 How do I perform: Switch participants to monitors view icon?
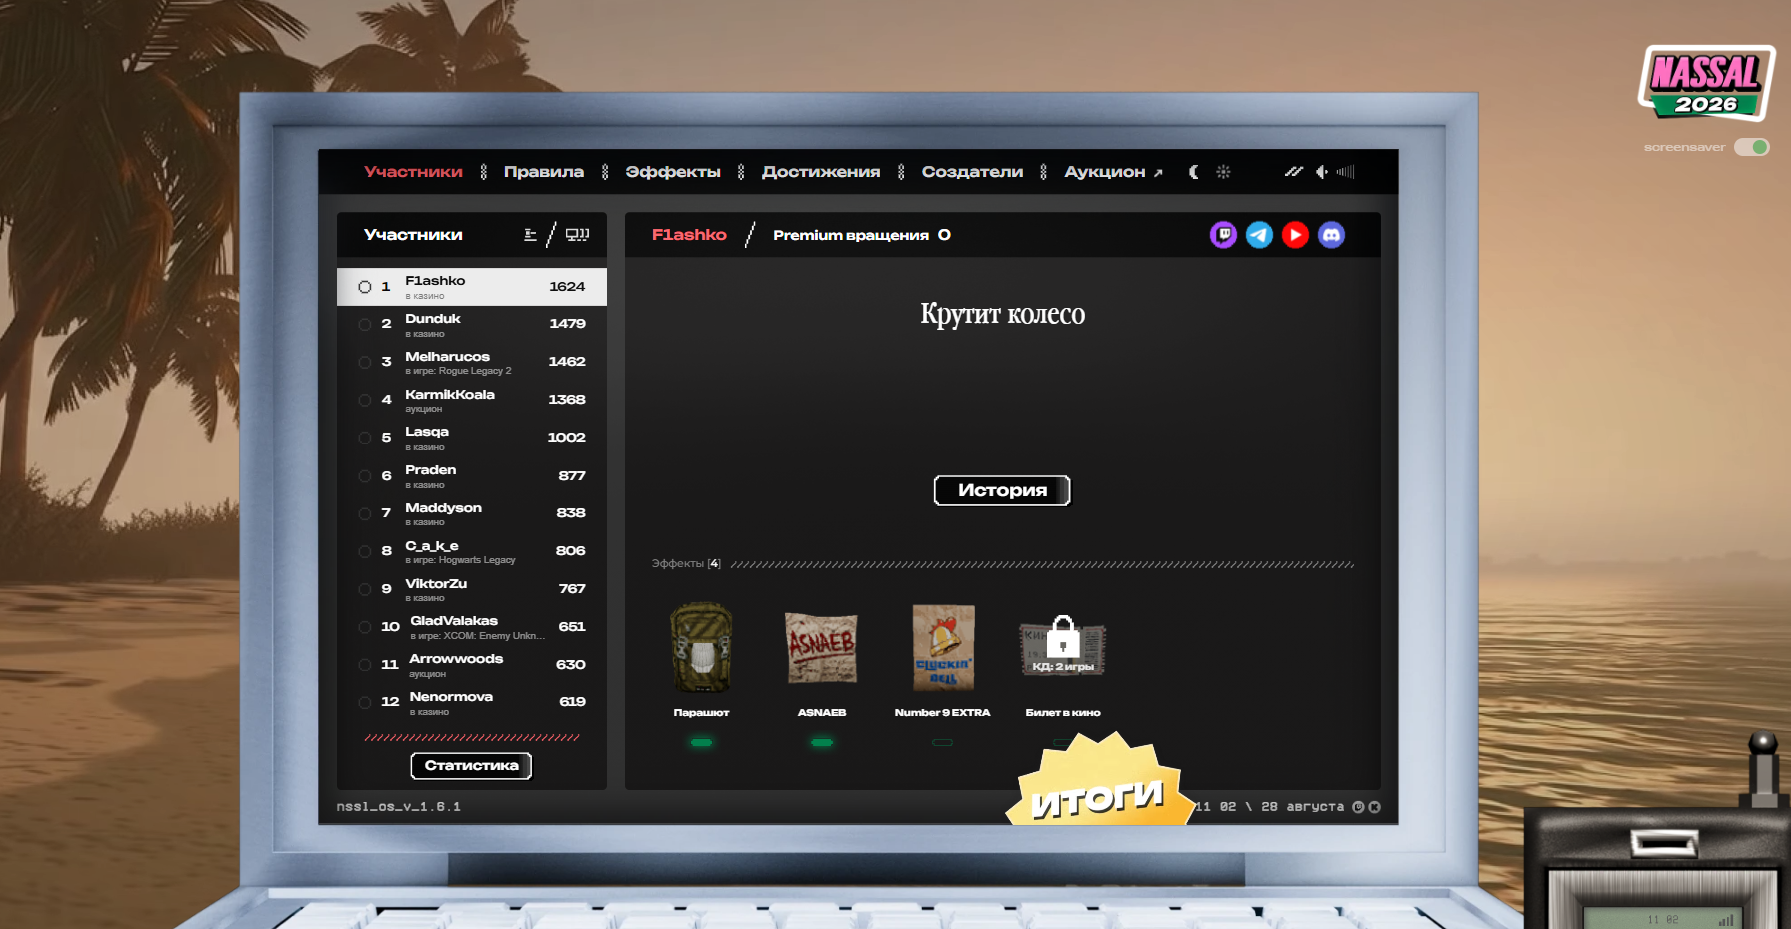pyautogui.click(x=577, y=235)
